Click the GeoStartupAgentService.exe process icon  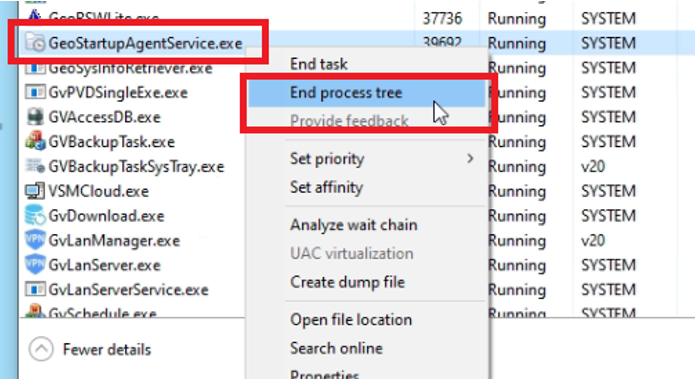[x=35, y=43]
